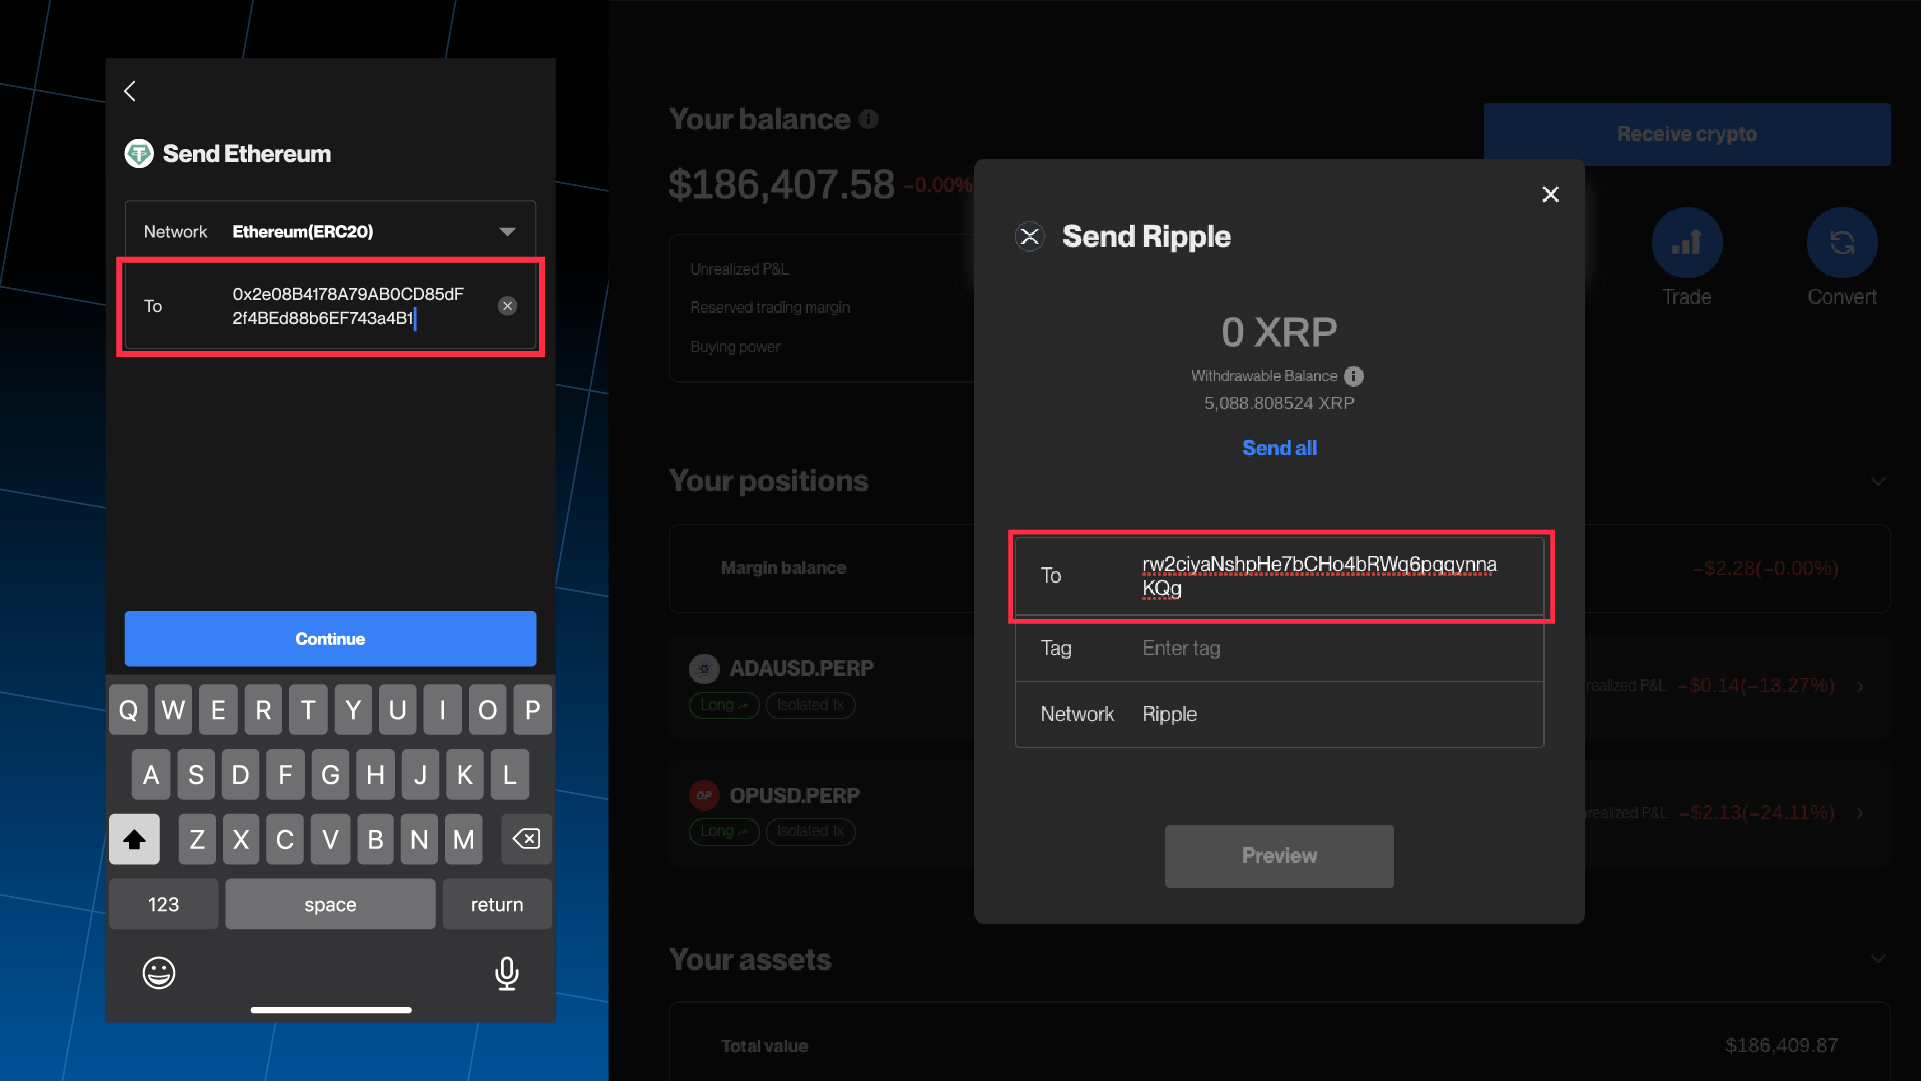Click the Your balance info icon
Screen dimensions: 1921x1081
pyautogui.click(x=869, y=119)
